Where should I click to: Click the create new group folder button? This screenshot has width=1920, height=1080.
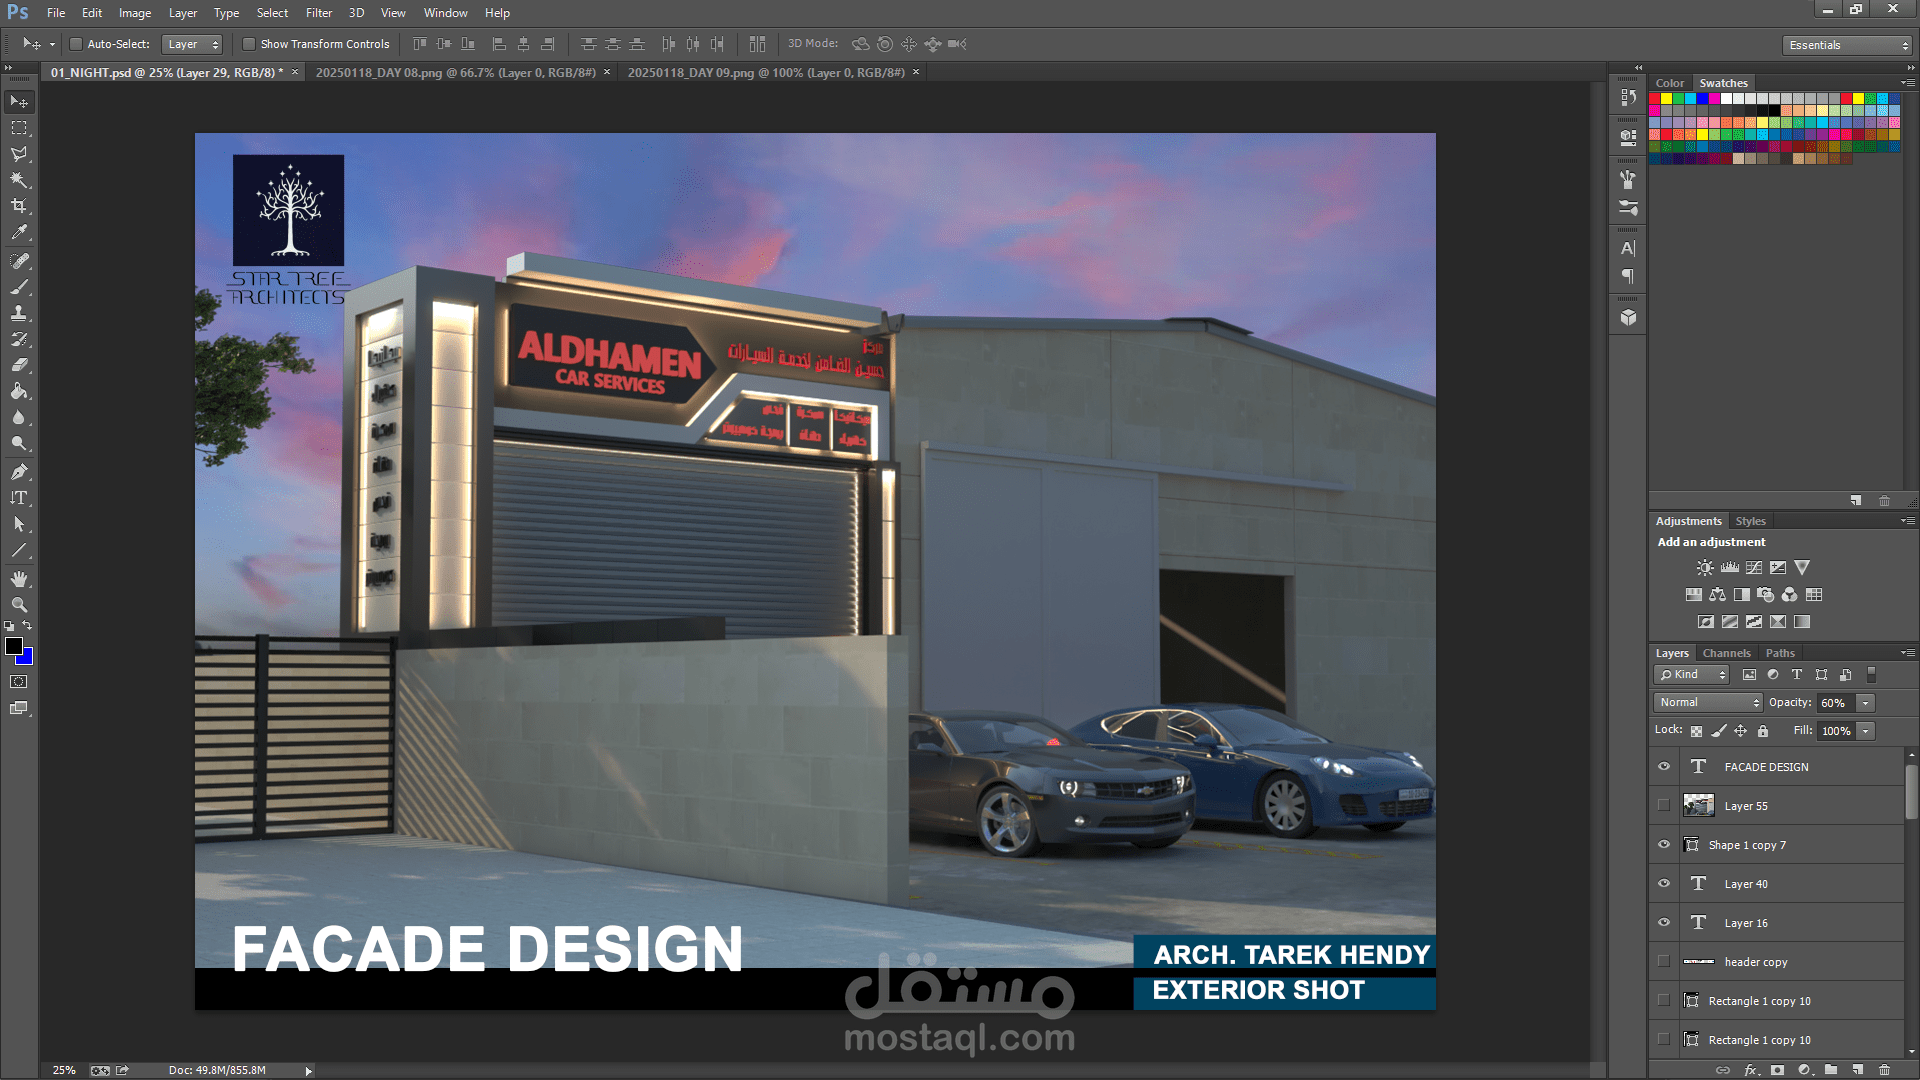1831,1070
